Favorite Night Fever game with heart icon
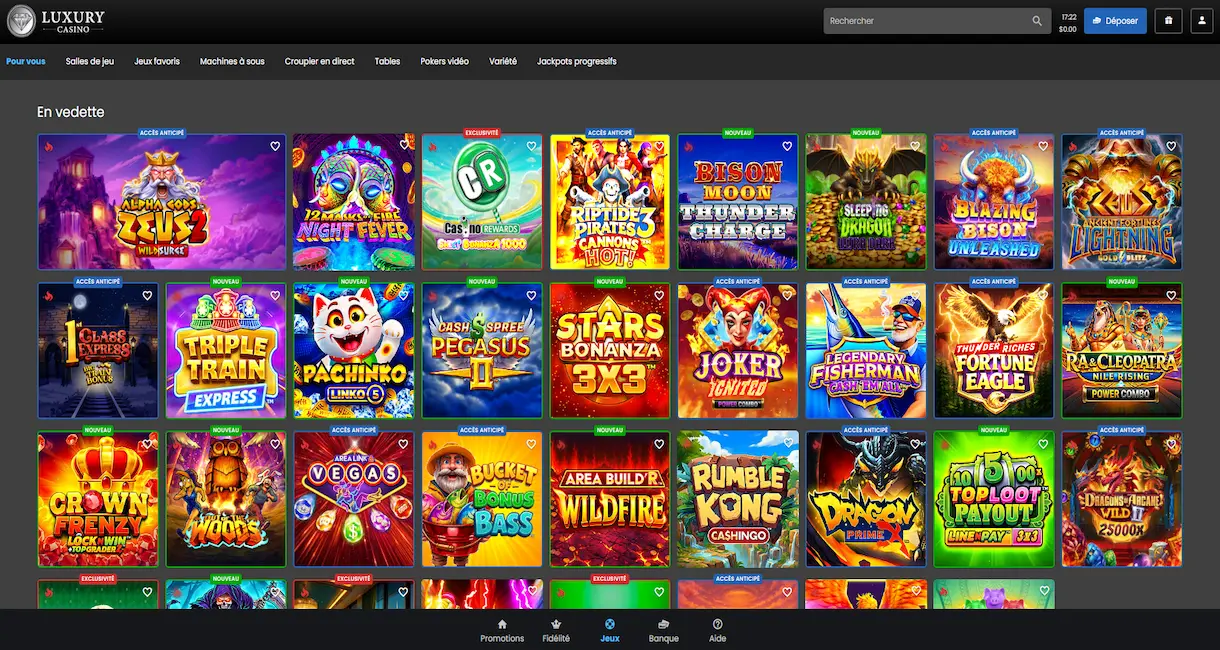 (403, 146)
